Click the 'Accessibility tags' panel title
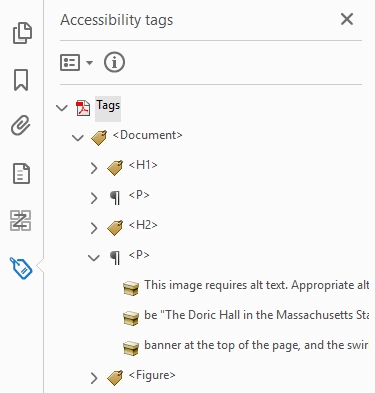This screenshot has width=375, height=393. pyautogui.click(x=117, y=20)
